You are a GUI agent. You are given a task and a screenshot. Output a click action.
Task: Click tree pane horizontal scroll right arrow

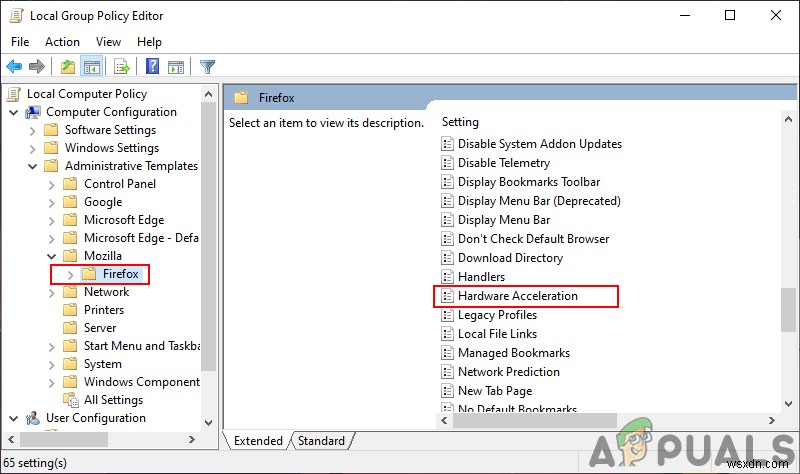tap(192, 439)
